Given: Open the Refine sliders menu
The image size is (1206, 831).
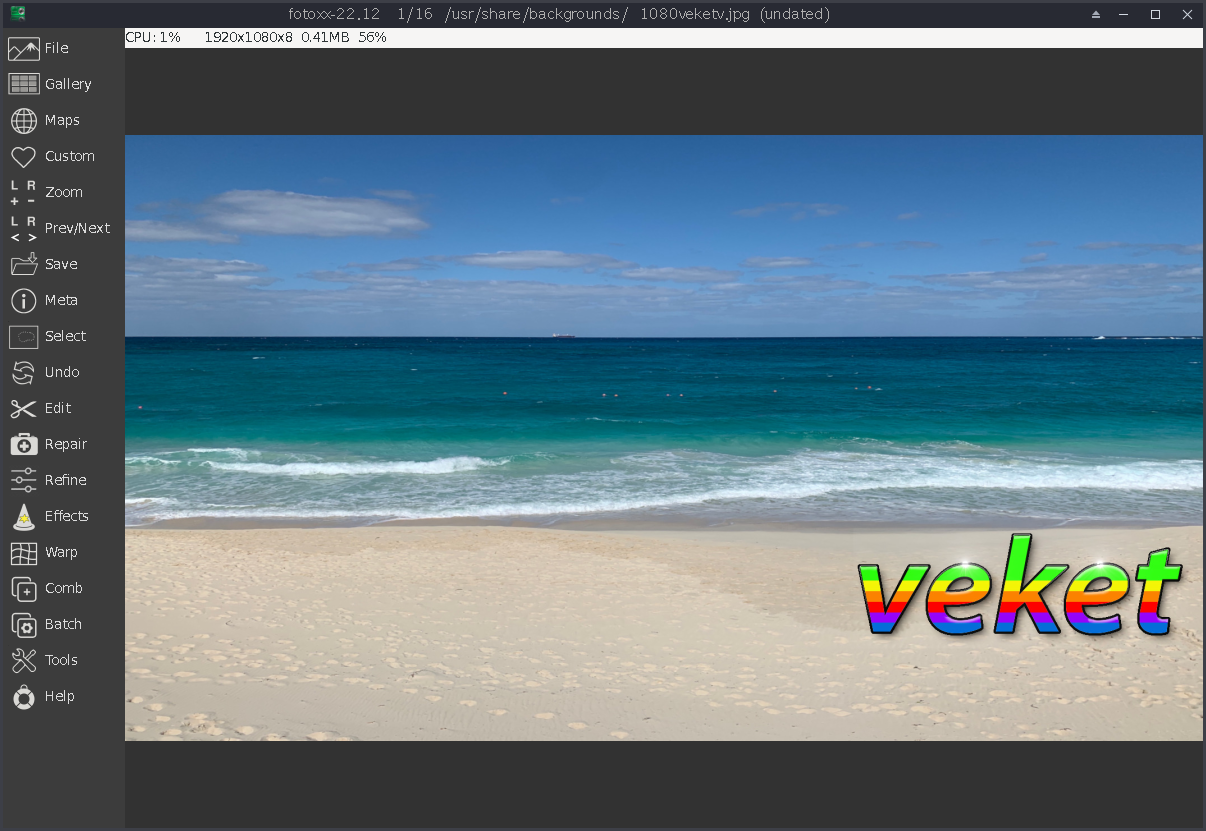Looking at the screenshot, I should [49, 480].
